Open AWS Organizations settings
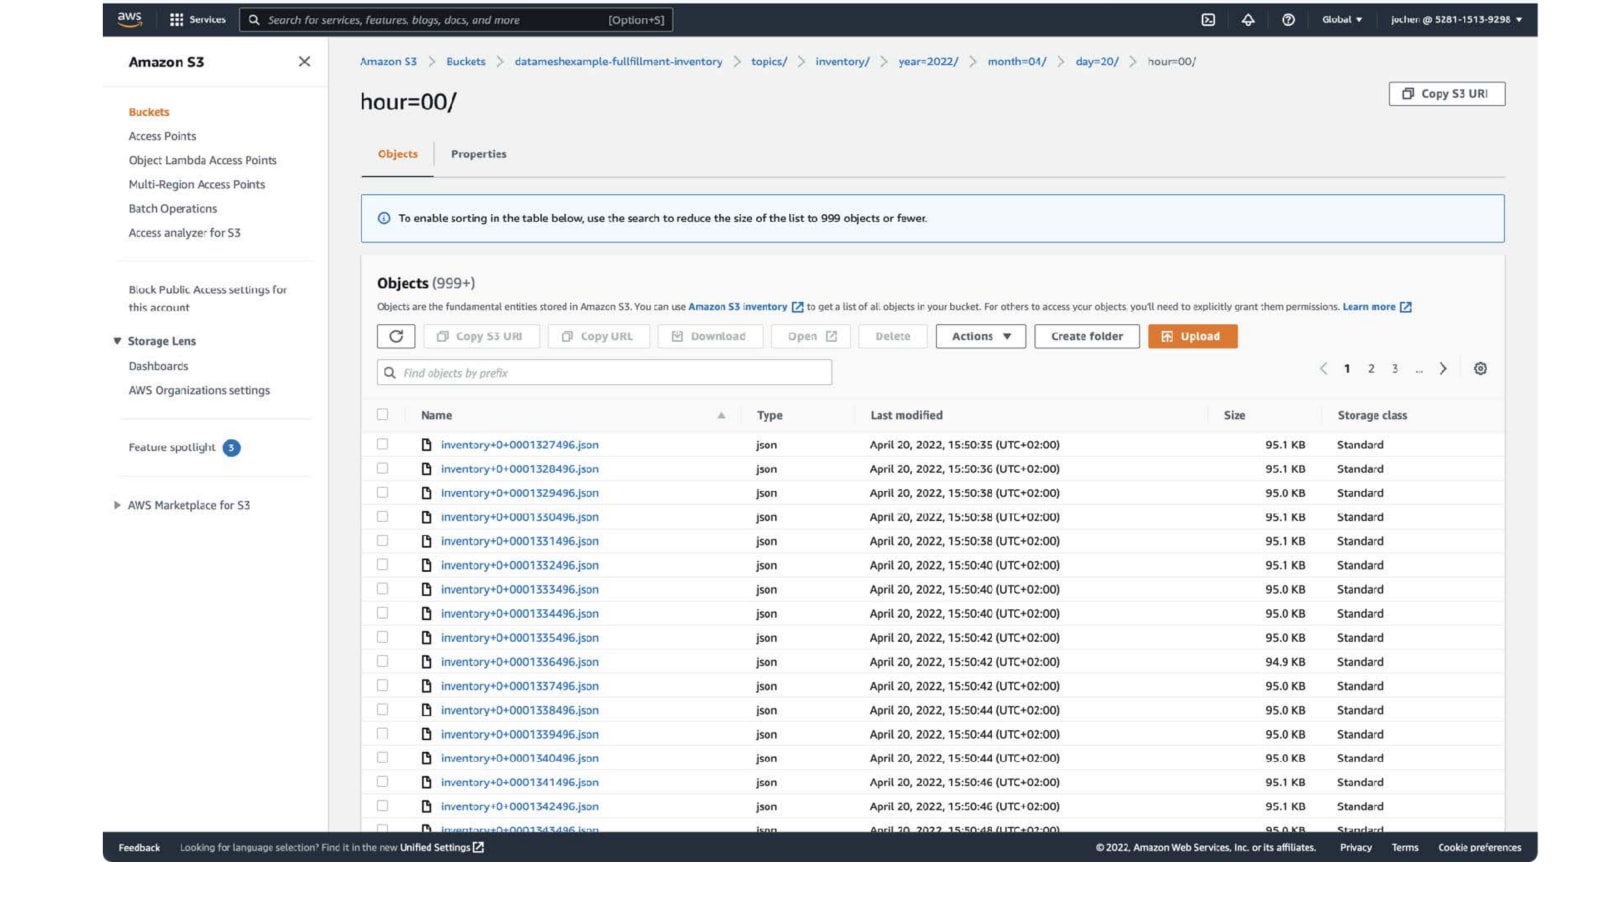 point(199,391)
